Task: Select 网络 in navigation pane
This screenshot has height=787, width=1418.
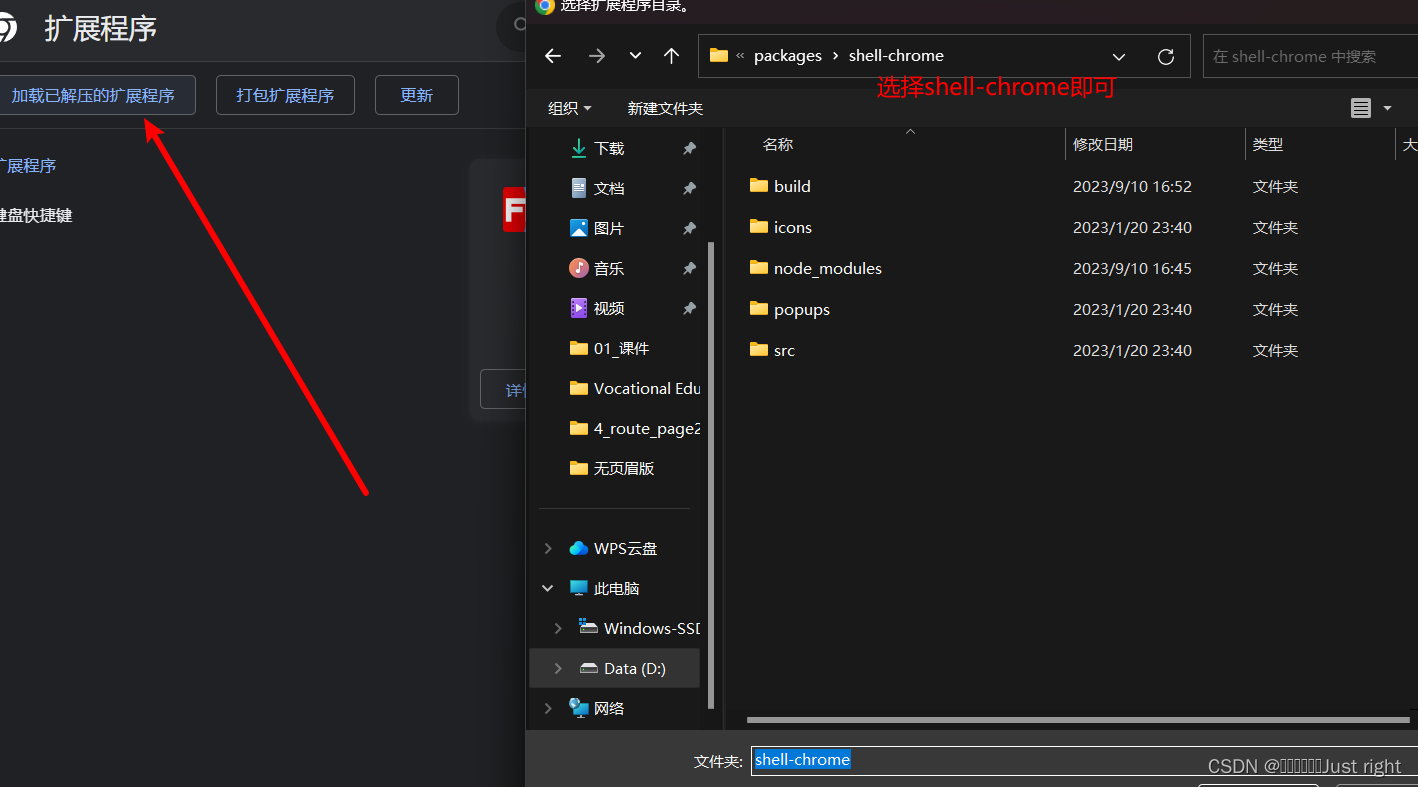Action: pos(597,708)
